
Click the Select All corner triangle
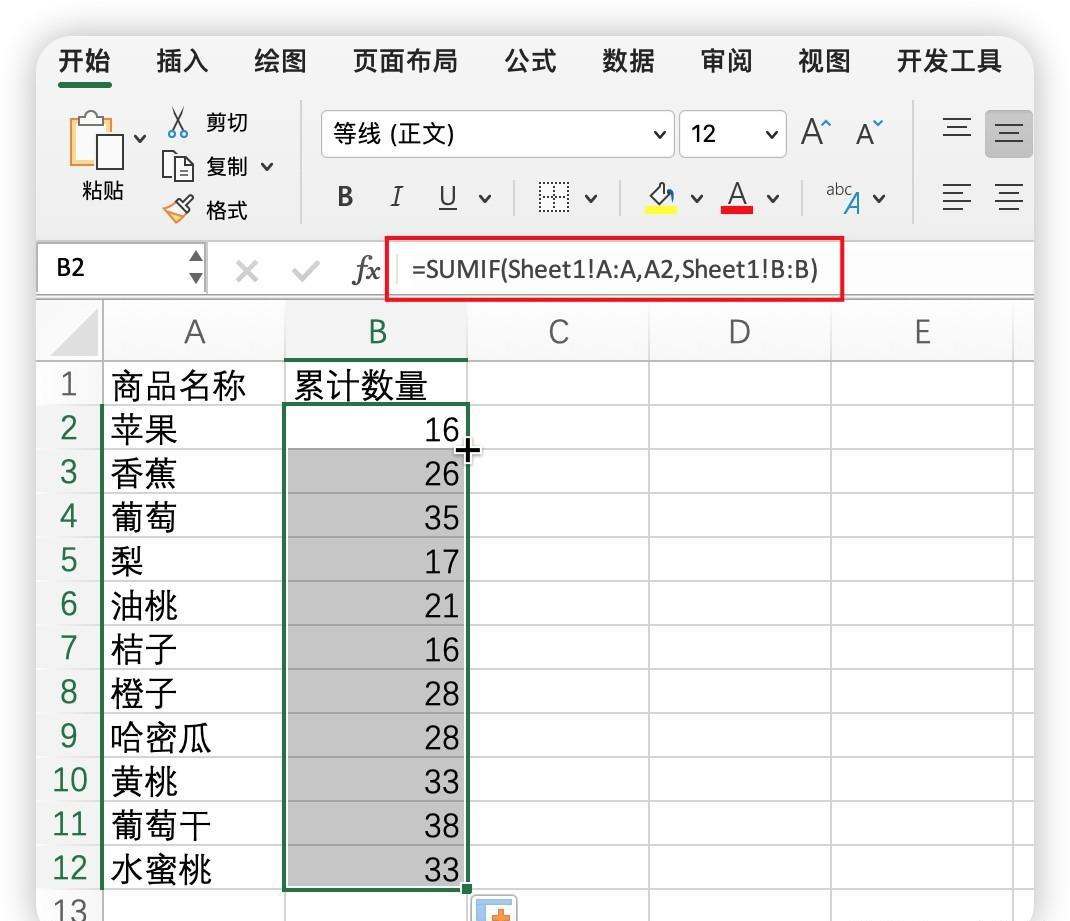76,332
